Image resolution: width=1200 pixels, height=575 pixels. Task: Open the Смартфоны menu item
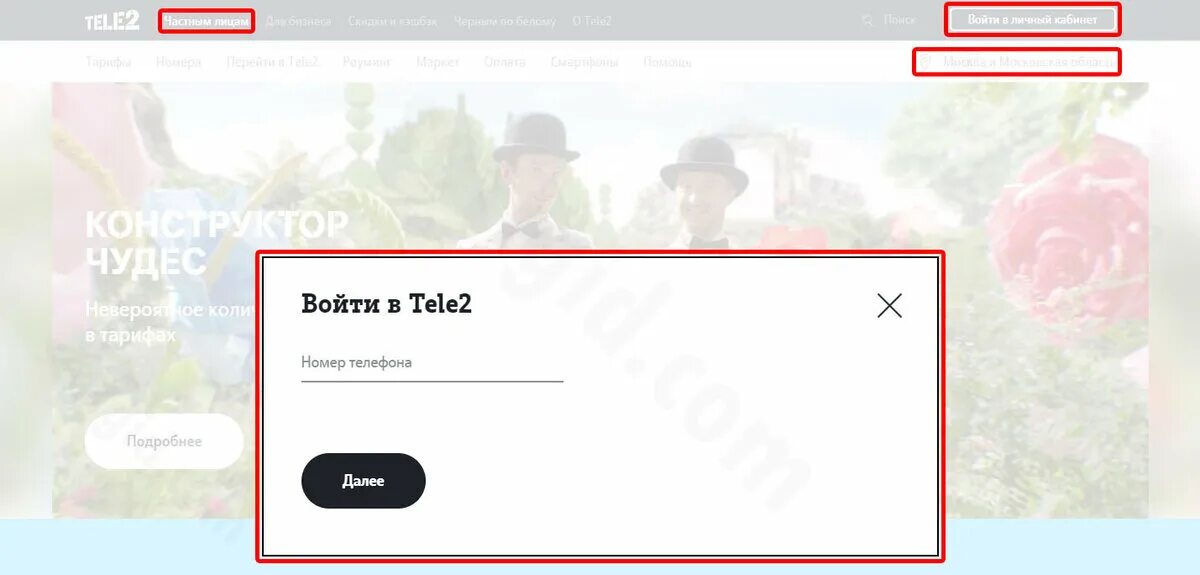pyautogui.click(x=584, y=62)
